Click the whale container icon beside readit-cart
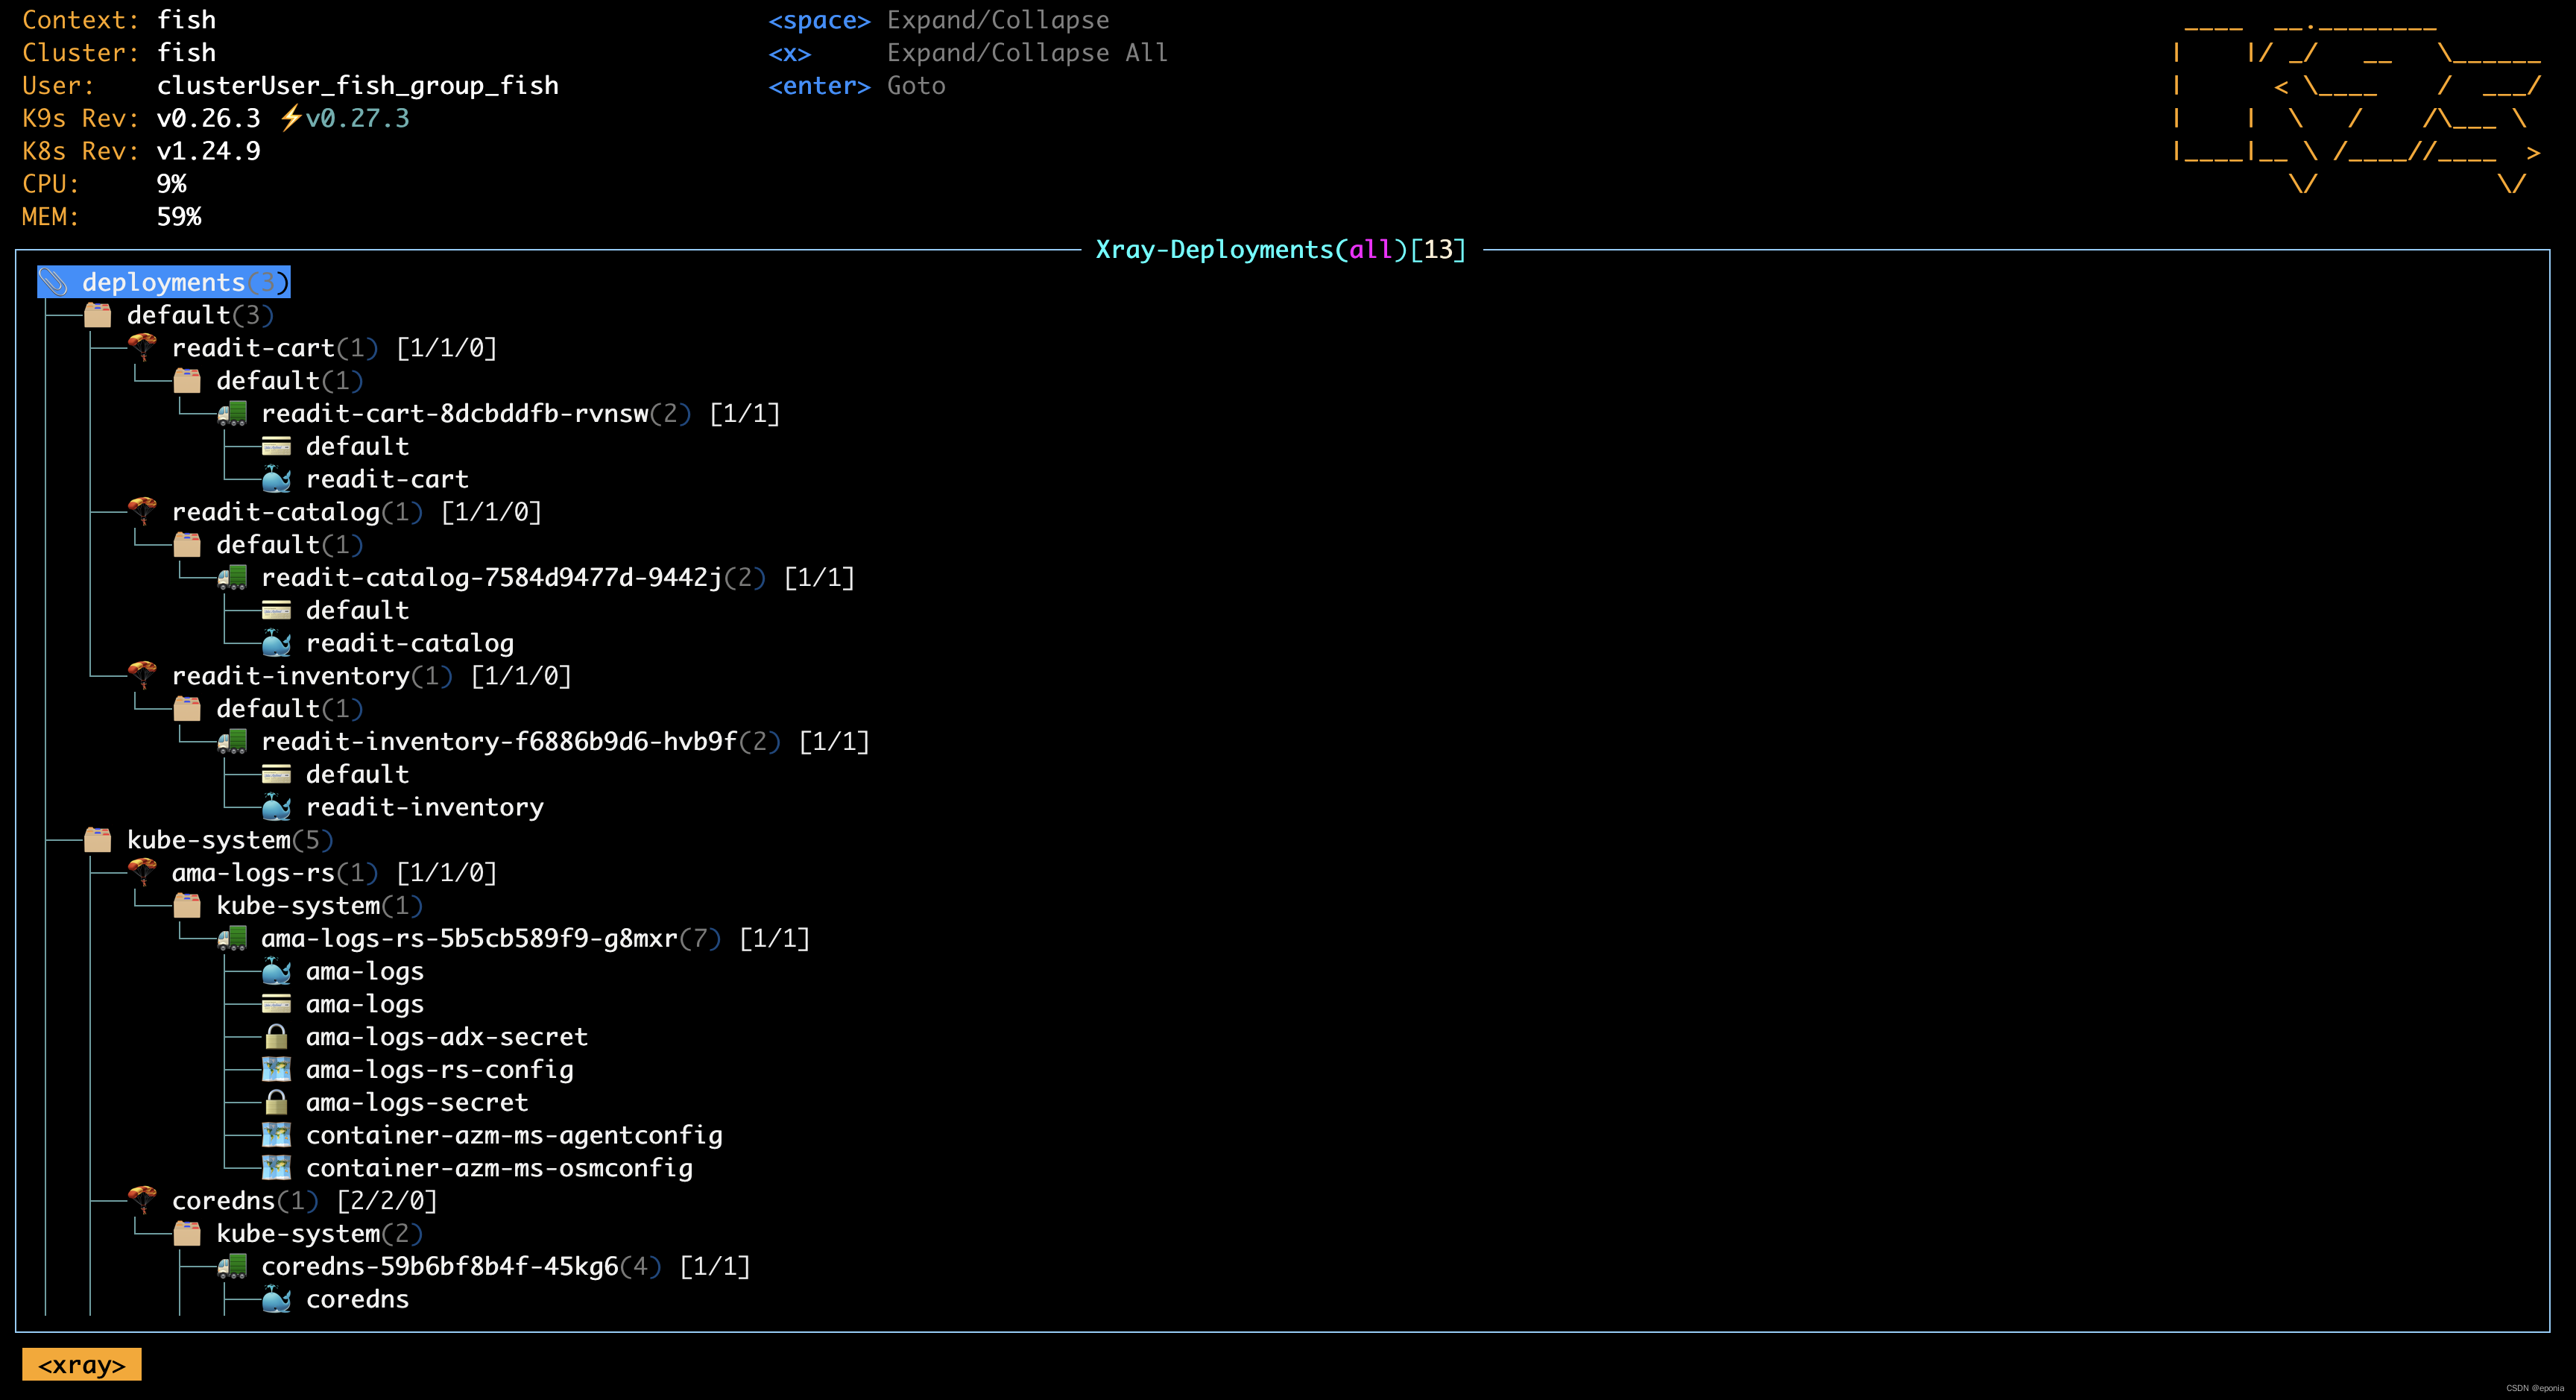 pyautogui.click(x=276, y=479)
